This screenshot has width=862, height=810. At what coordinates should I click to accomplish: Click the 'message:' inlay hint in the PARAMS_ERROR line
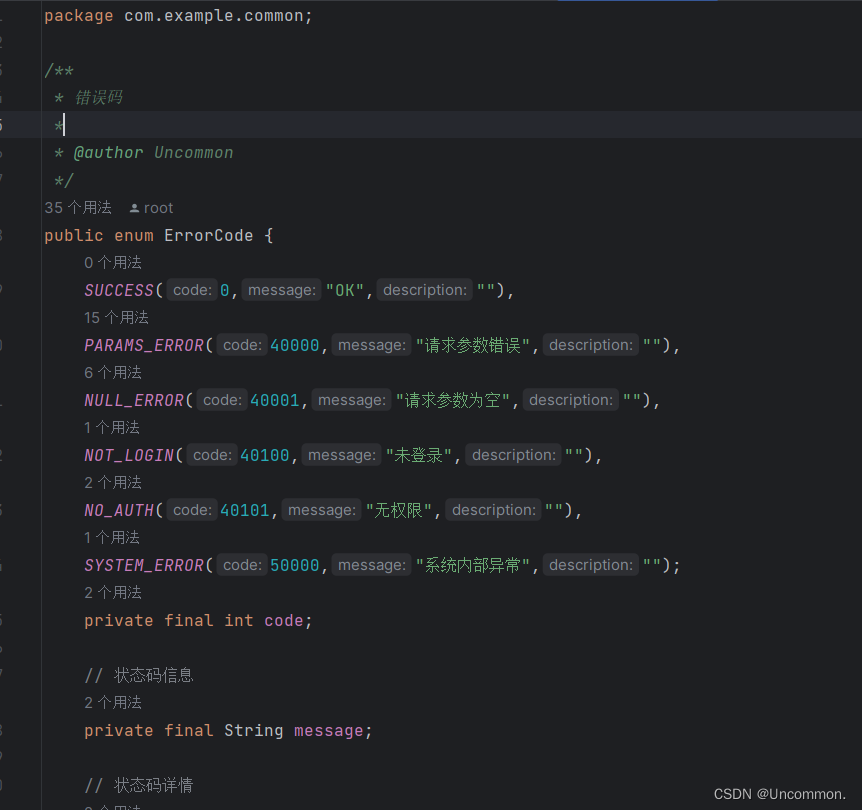click(372, 345)
